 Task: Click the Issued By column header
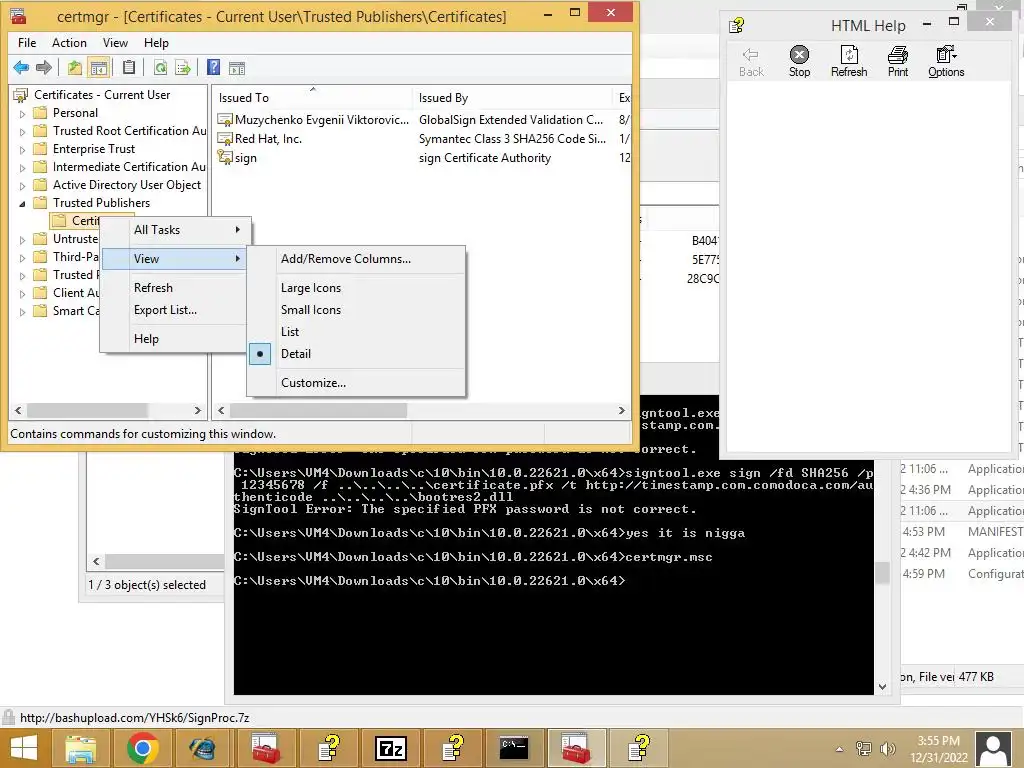[x=513, y=97]
